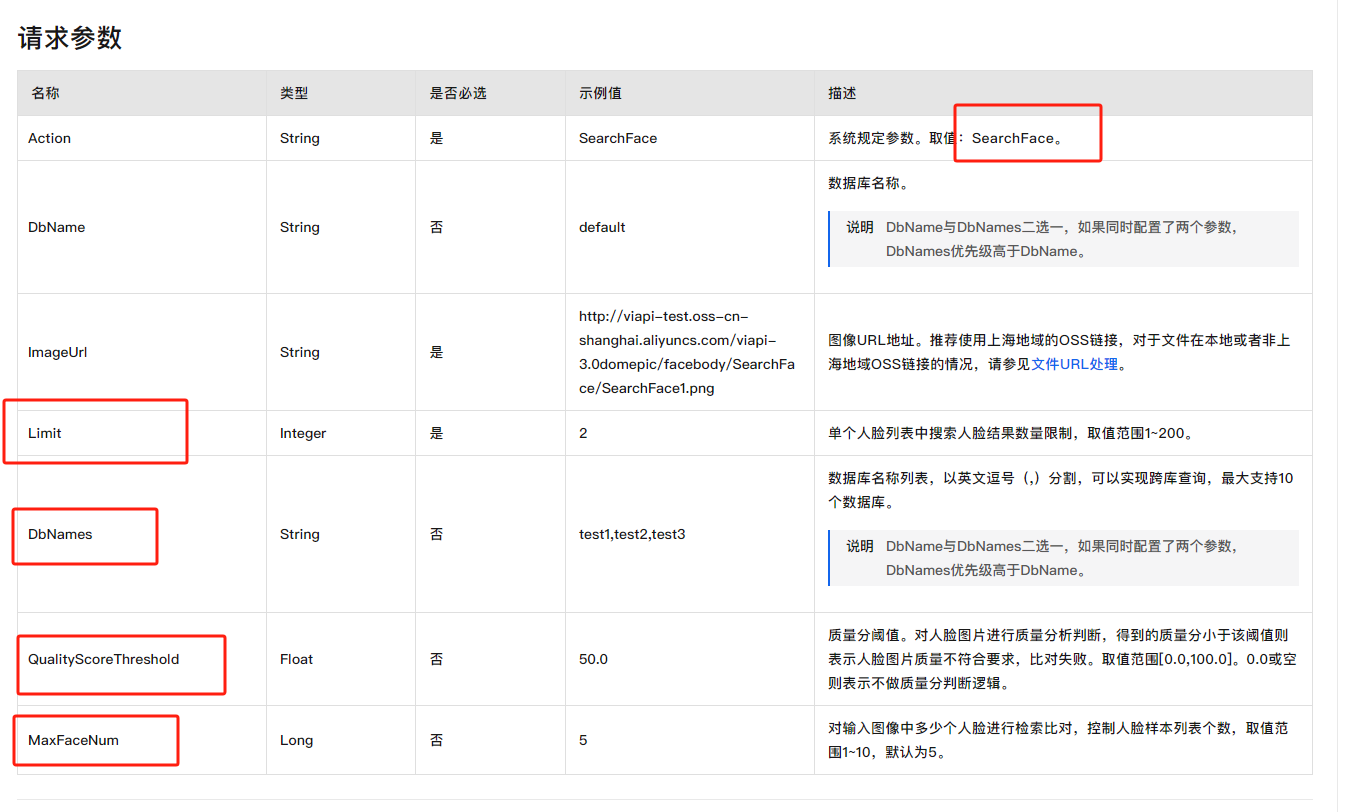This screenshot has width=1348, height=812.
Task: Click the default example value
Action: [x=602, y=227]
